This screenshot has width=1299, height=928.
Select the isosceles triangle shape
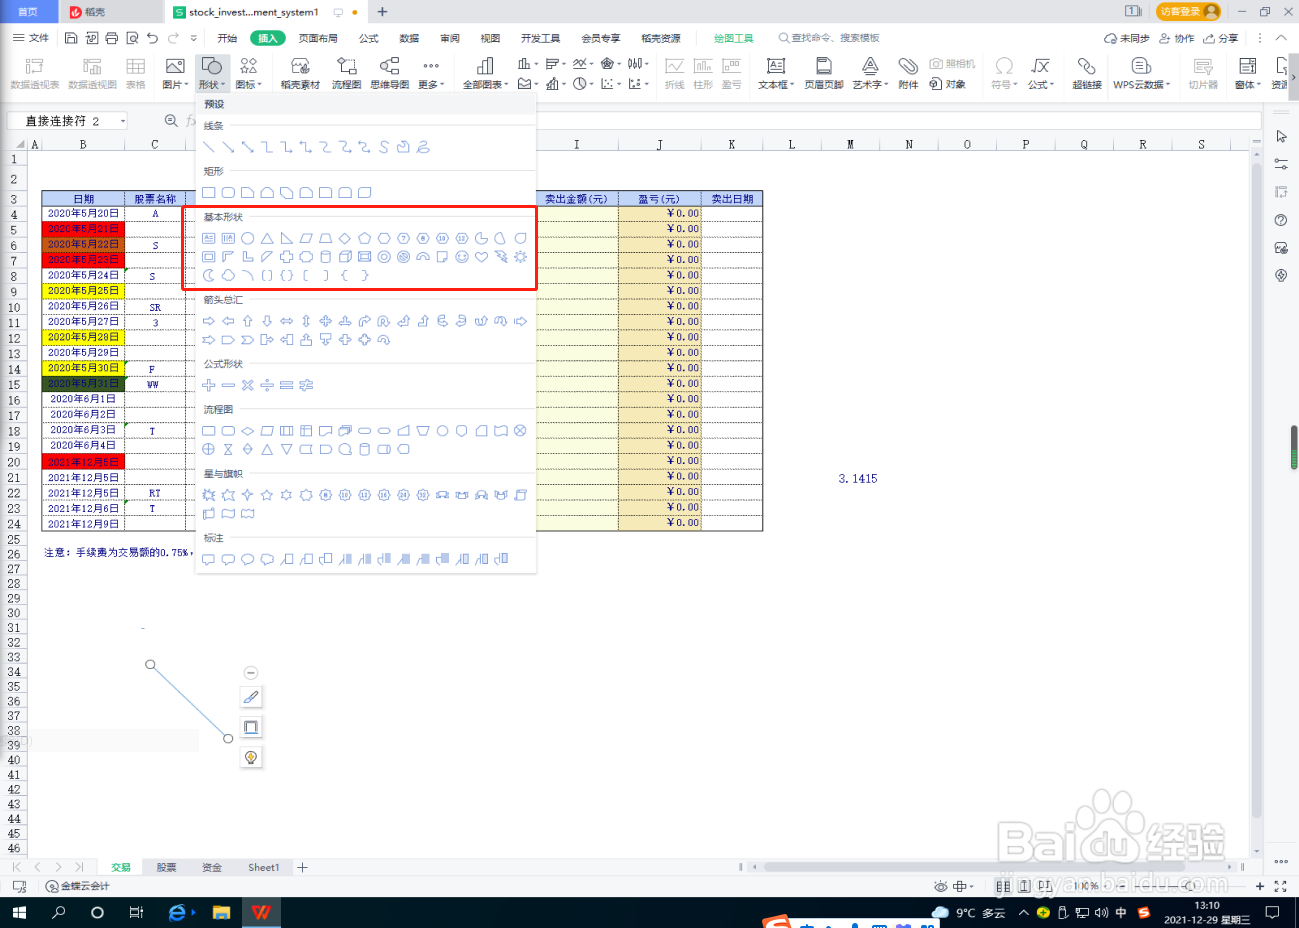click(x=267, y=238)
